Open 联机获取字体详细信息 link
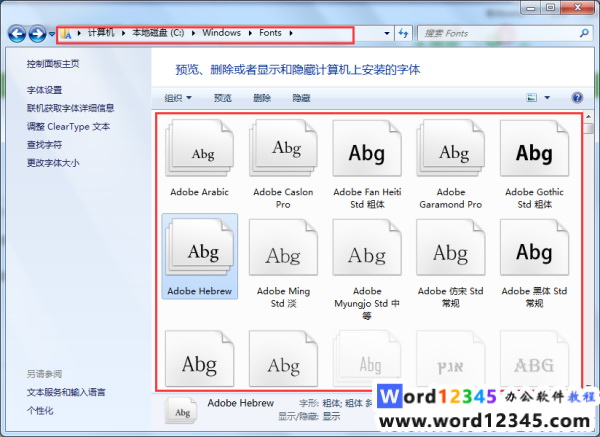The width and height of the screenshot is (600, 437). click(70, 108)
